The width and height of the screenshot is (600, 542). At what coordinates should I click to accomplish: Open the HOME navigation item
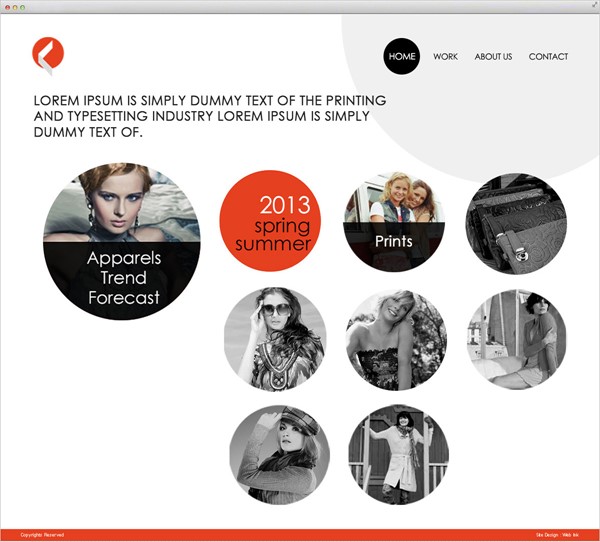(x=402, y=56)
